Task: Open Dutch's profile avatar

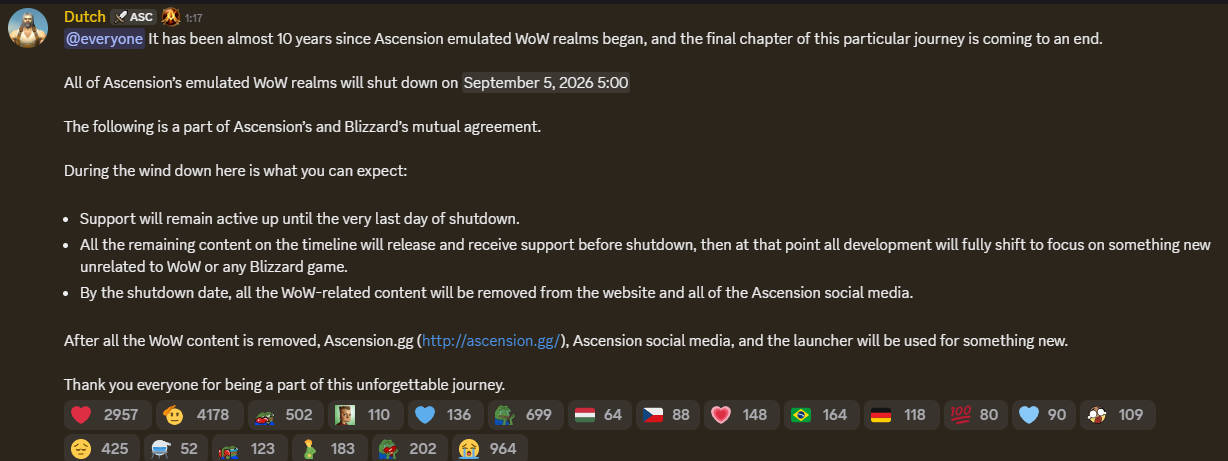Action: [27, 27]
